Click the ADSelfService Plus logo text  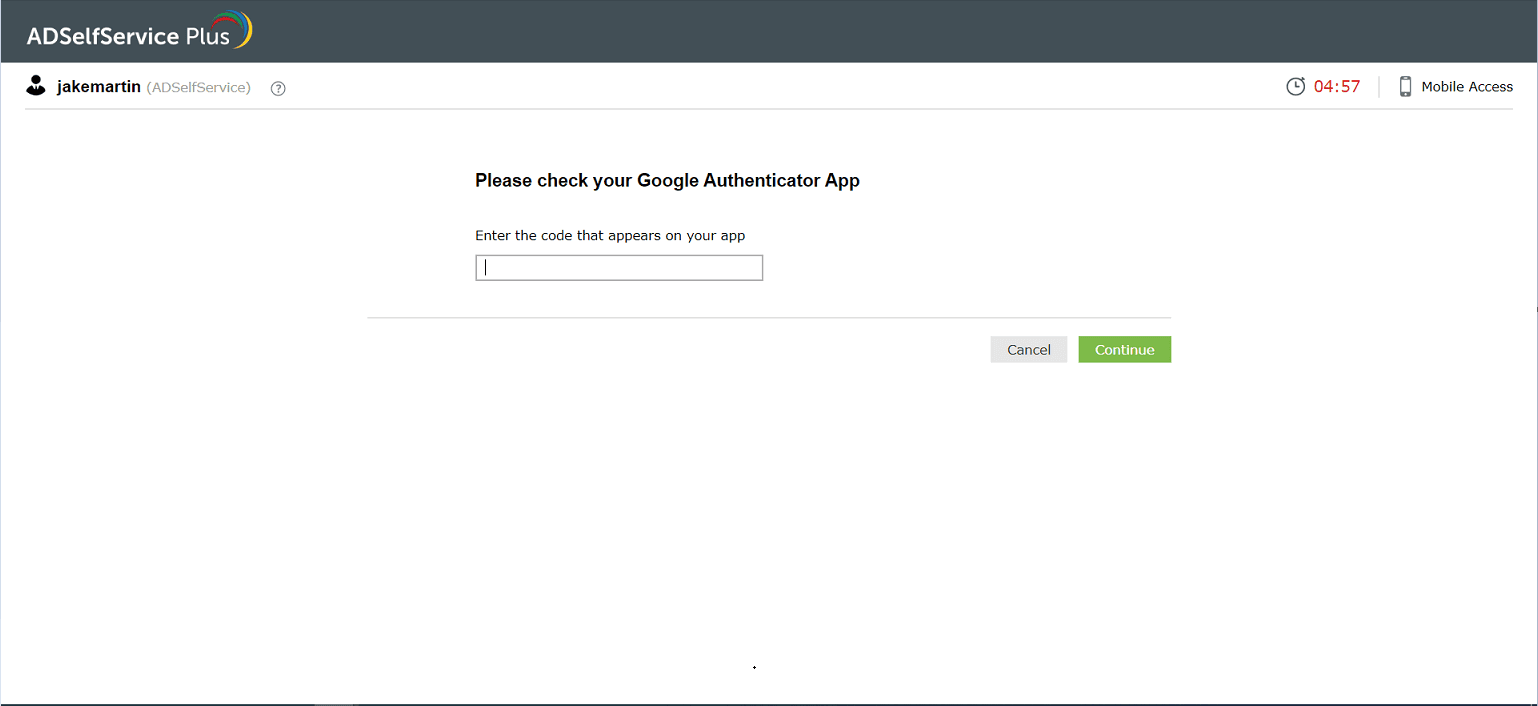click(128, 37)
